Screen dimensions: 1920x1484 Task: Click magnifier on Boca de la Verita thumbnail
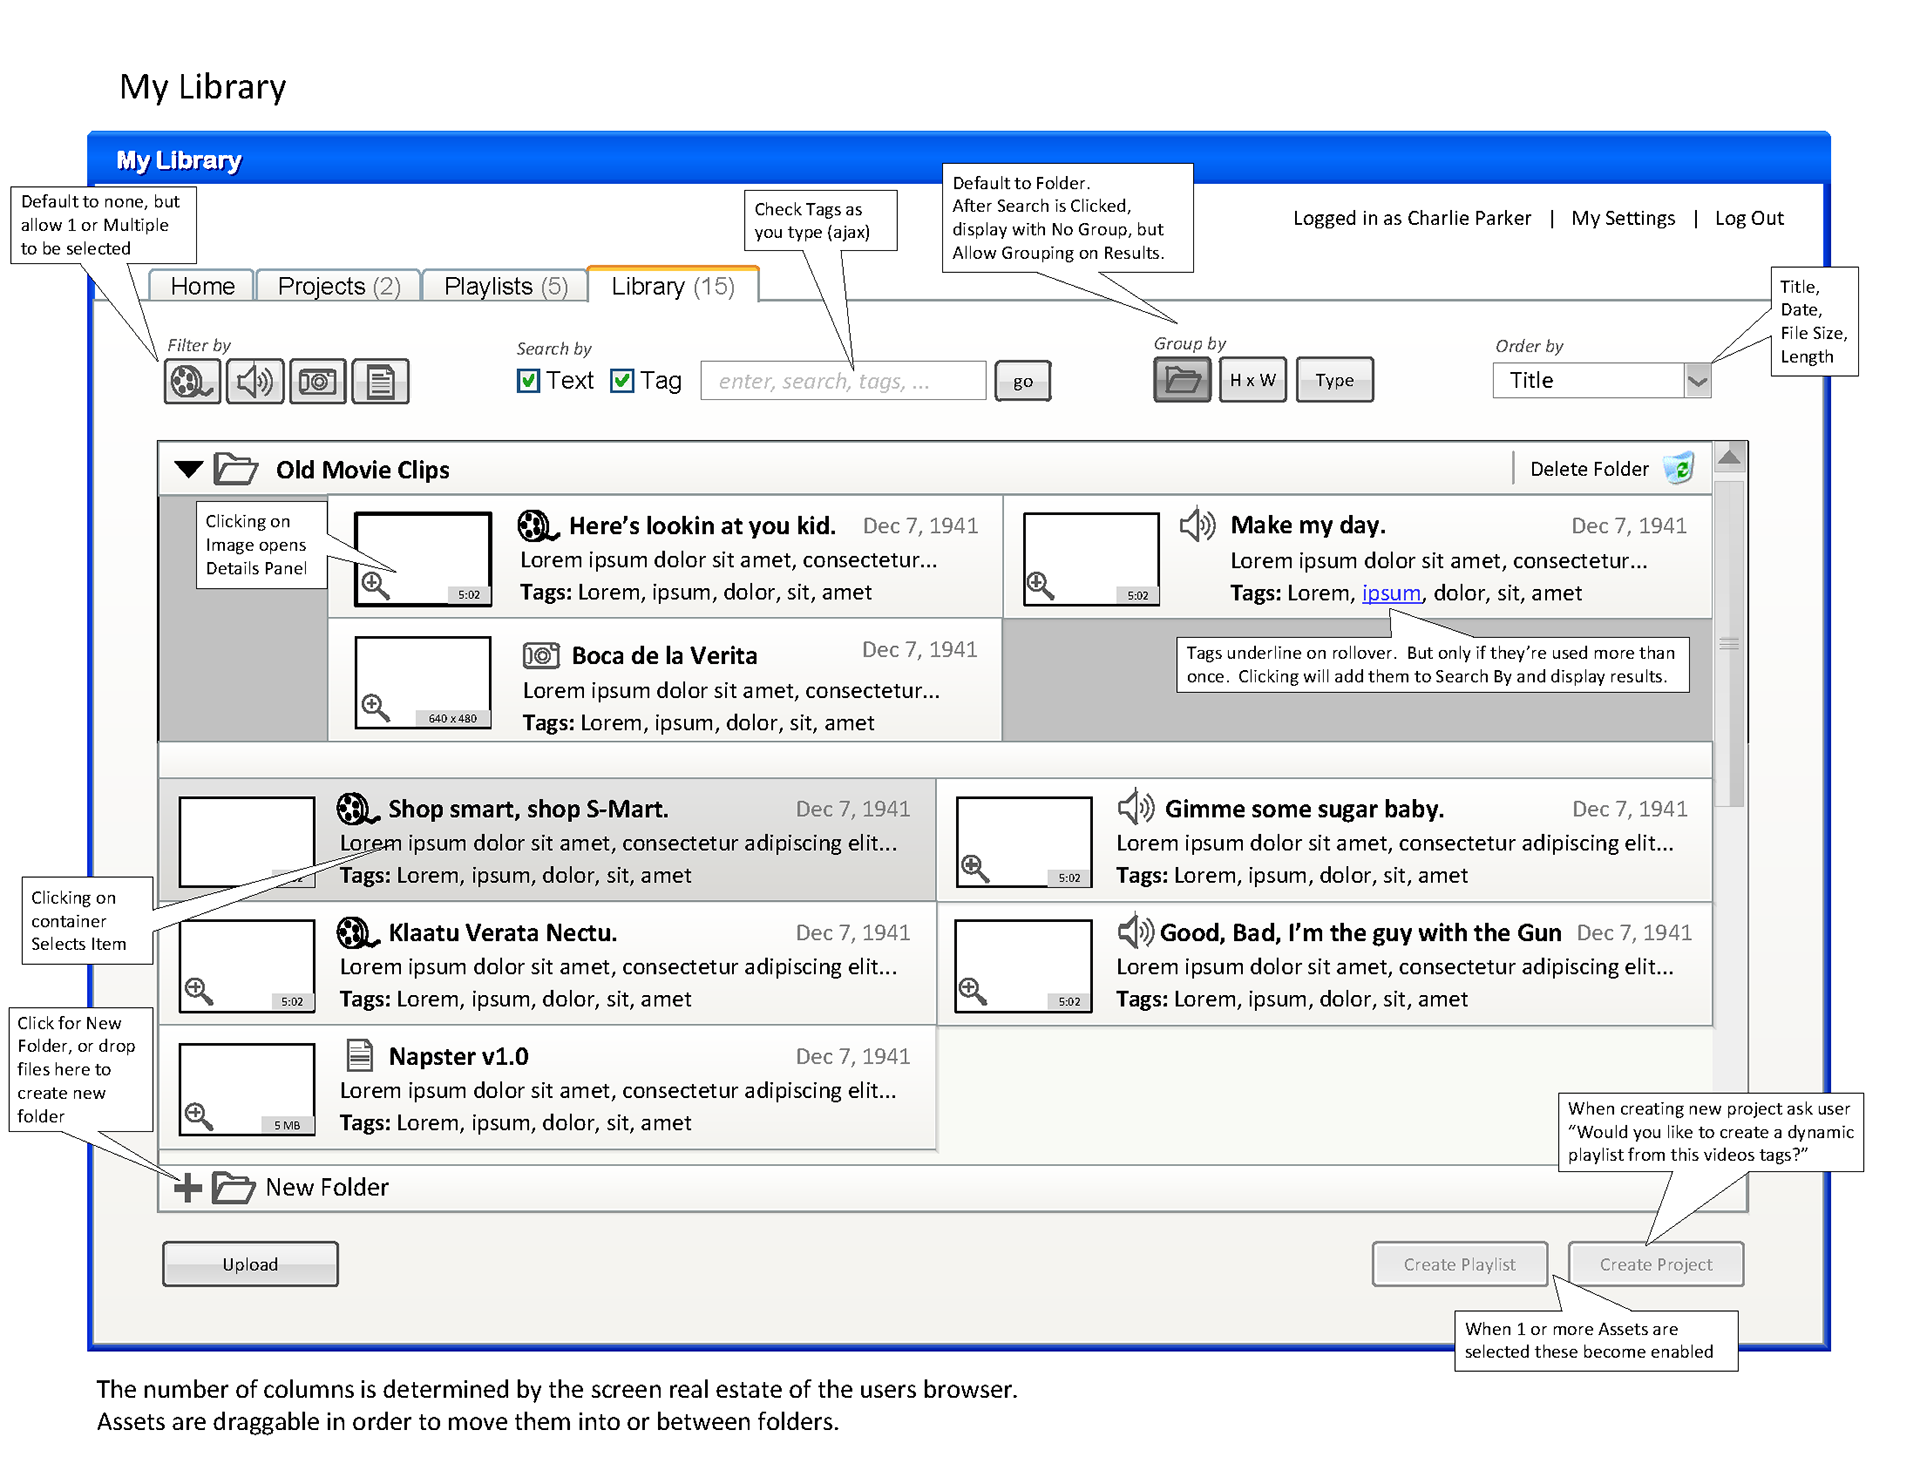(x=375, y=707)
